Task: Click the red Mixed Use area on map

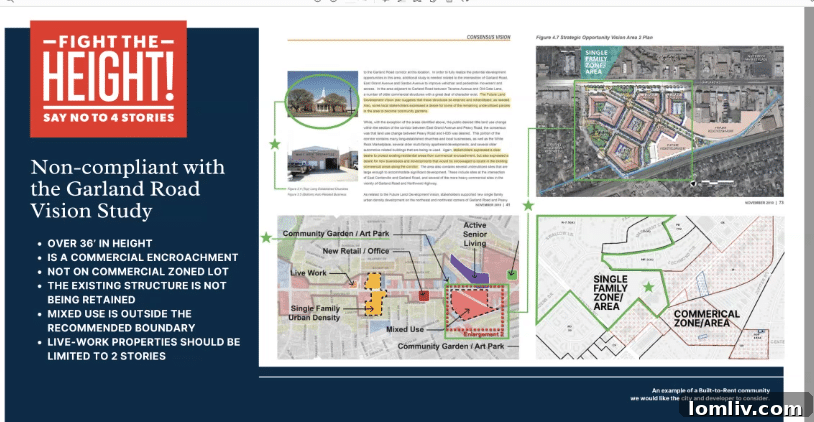Action: [x=471, y=304]
